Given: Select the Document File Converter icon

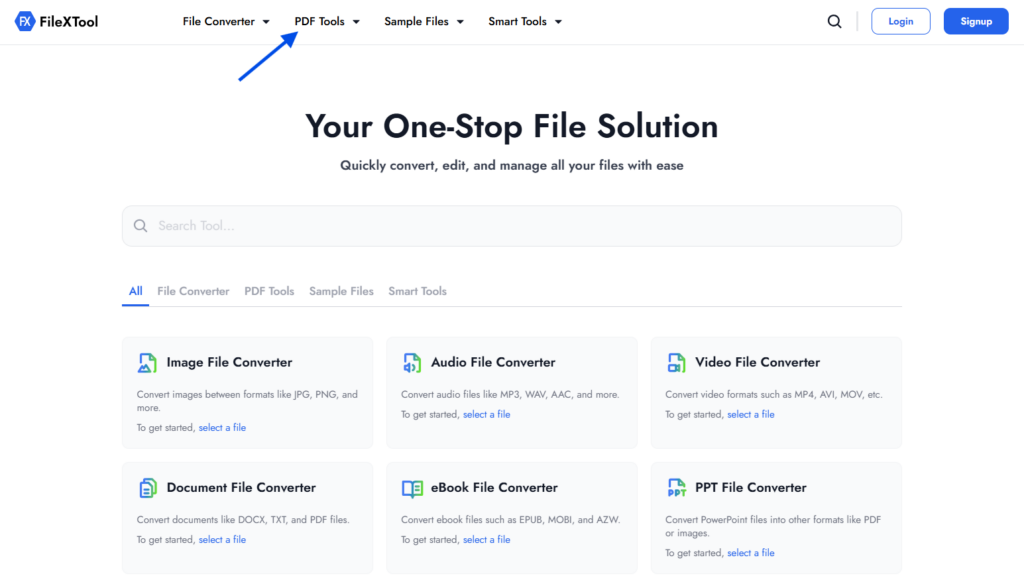Looking at the screenshot, I should [148, 486].
